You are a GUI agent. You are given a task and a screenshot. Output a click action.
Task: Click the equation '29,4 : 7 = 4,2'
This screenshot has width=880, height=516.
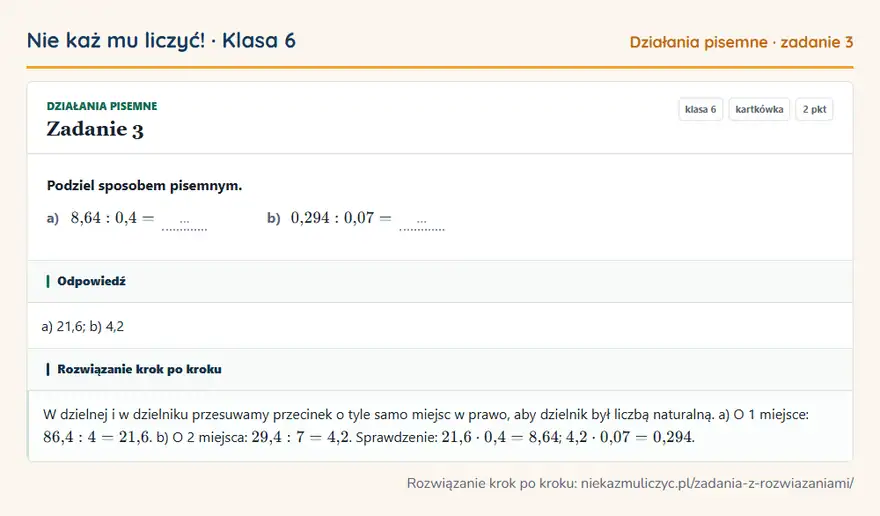coord(300,437)
